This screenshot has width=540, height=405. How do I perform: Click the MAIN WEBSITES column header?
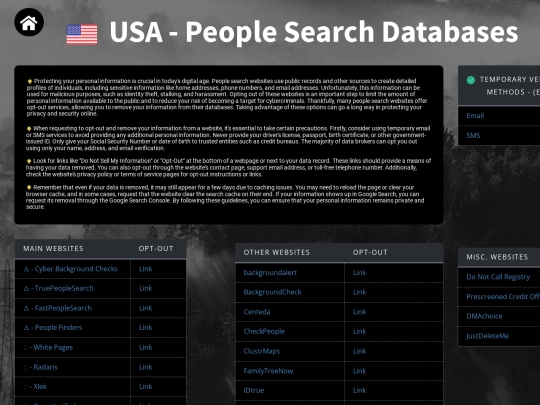(x=53, y=249)
